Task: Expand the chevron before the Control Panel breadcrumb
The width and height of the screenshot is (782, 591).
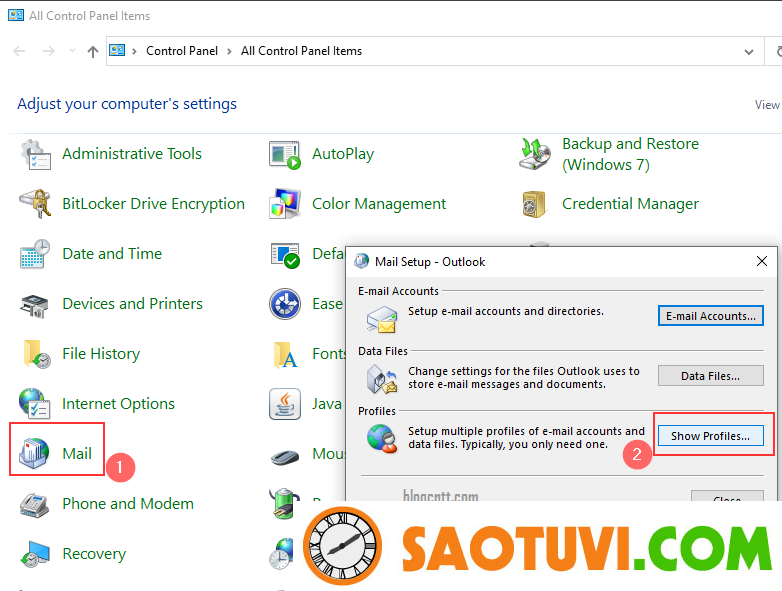Action: 134,51
